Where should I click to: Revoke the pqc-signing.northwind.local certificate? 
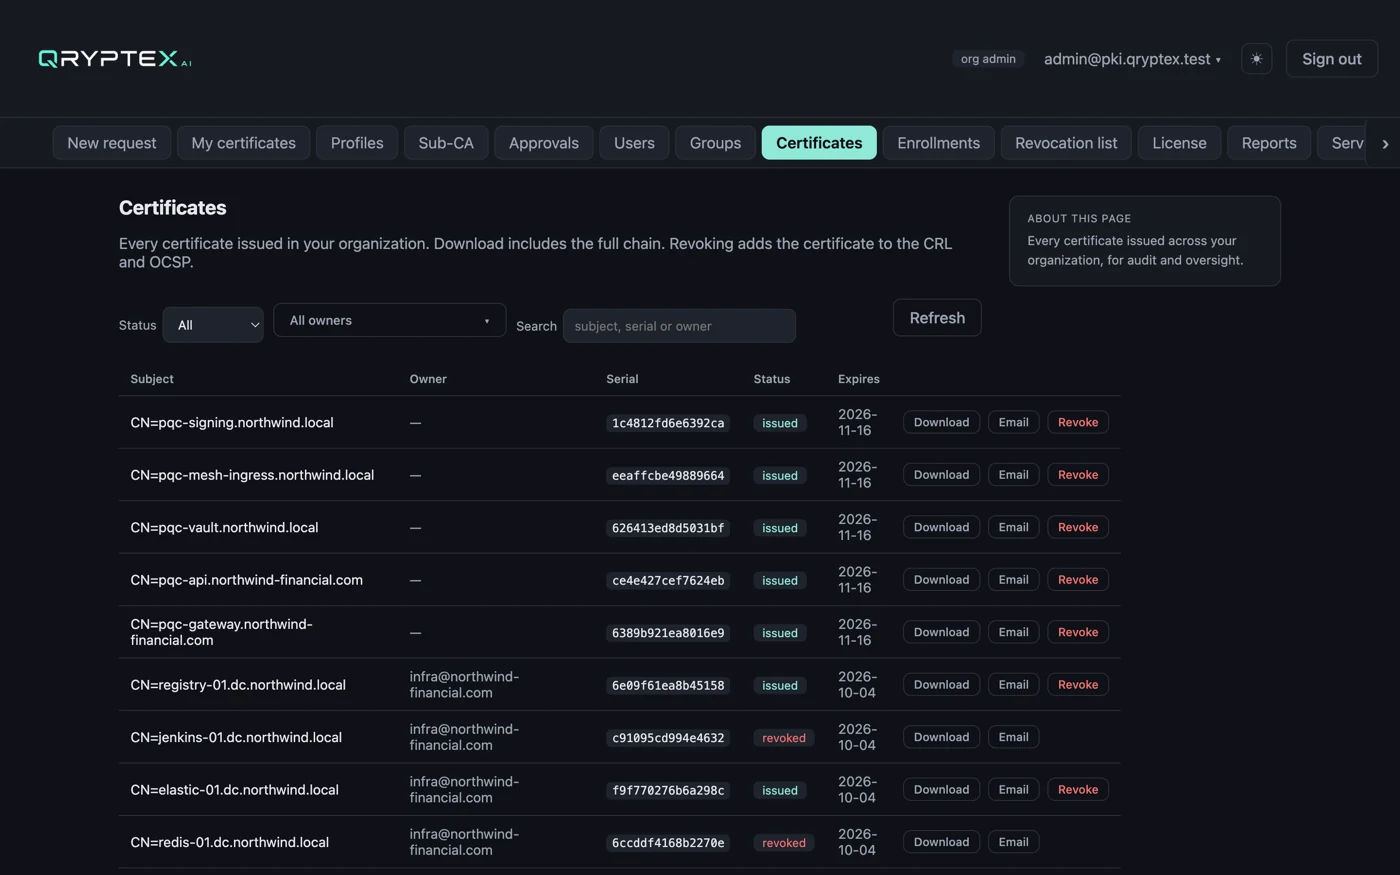point(1078,422)
